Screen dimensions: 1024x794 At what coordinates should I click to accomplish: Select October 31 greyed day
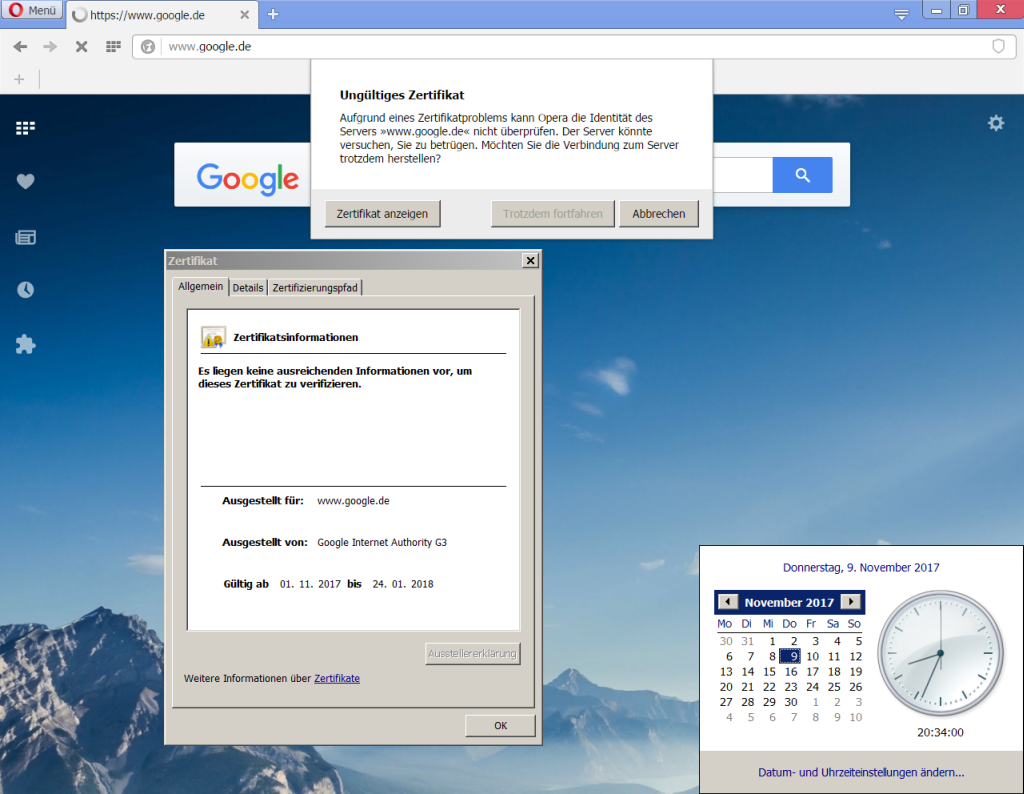point(747,641)
